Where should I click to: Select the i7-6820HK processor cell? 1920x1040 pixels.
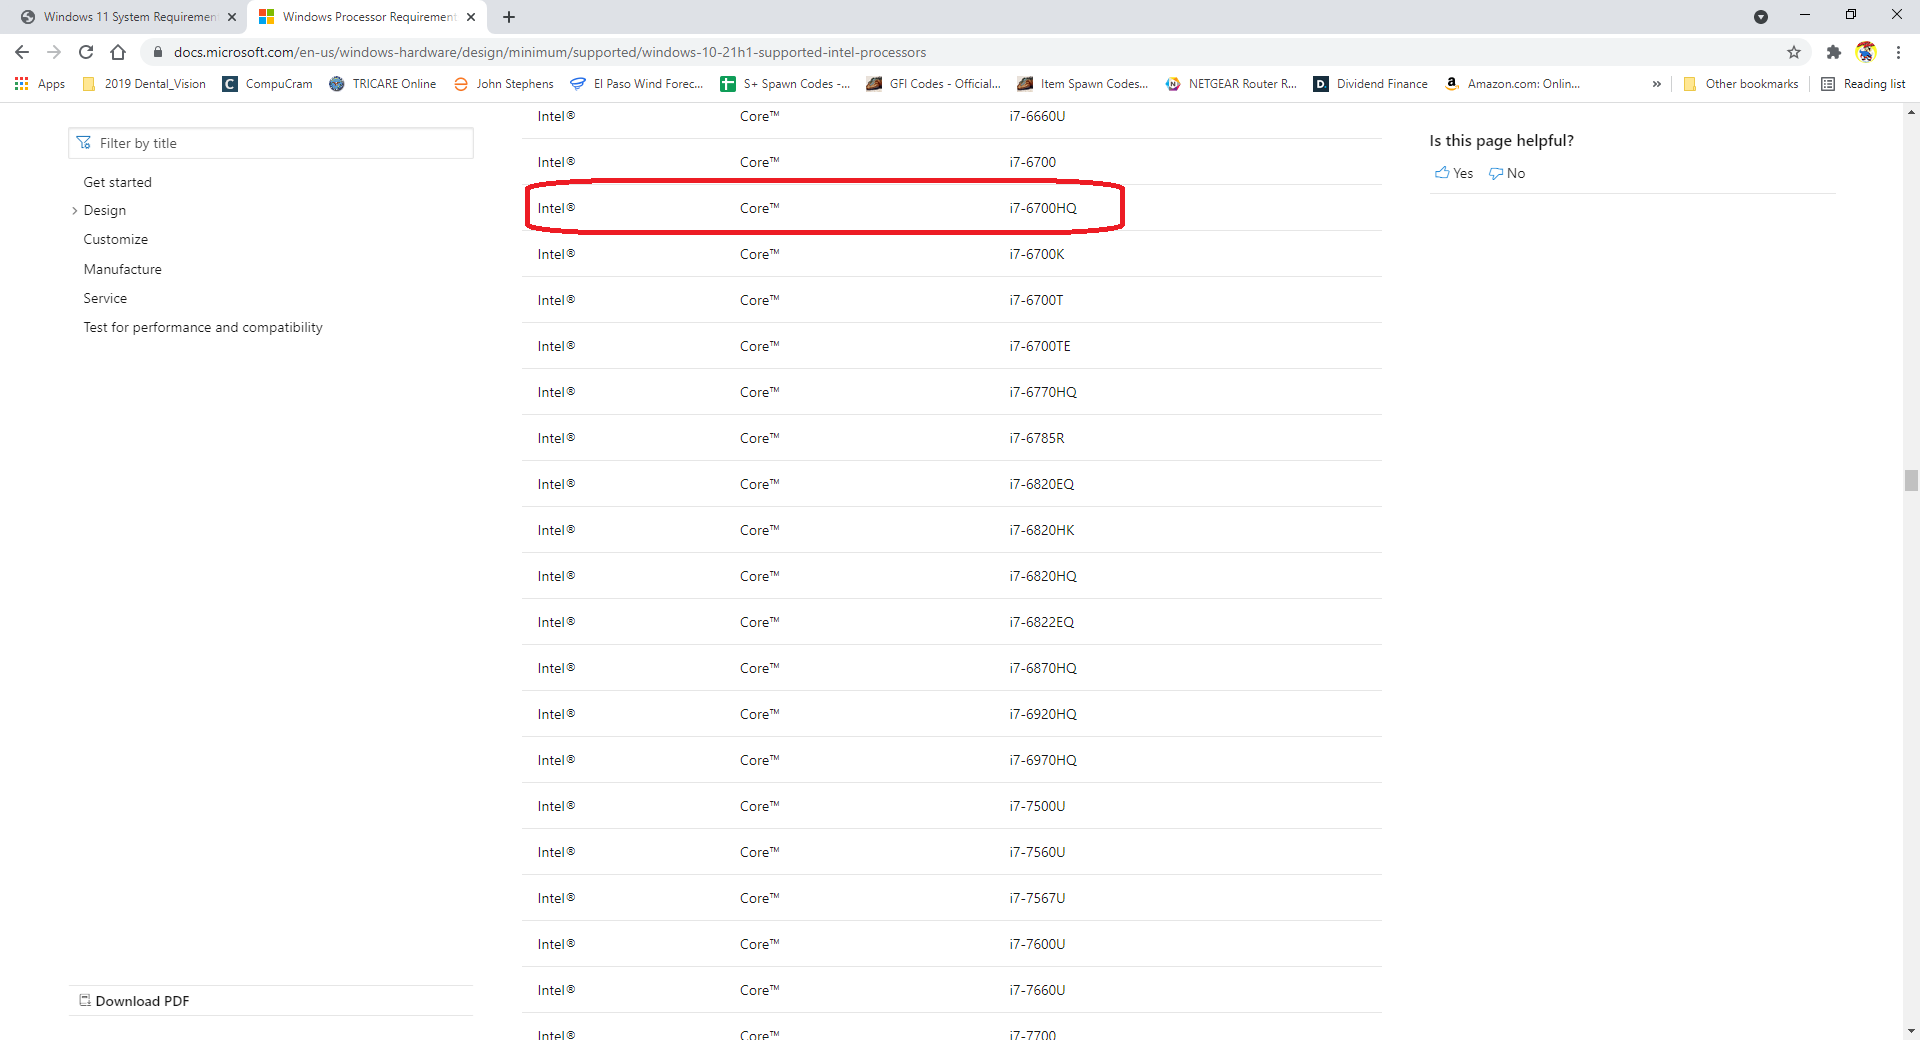pos(1042,530)
